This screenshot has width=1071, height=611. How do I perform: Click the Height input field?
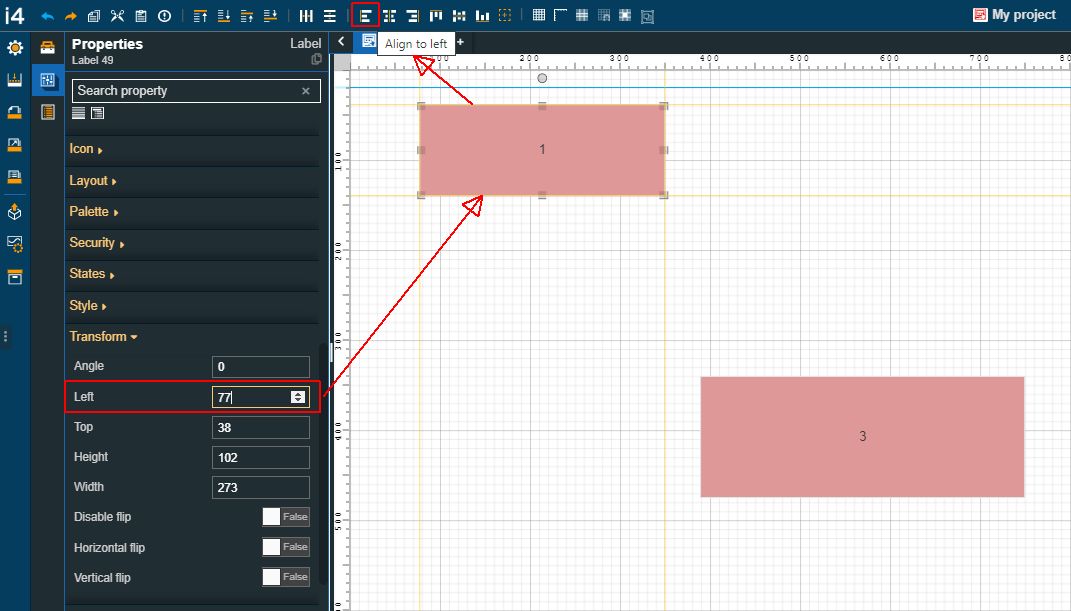261,457
